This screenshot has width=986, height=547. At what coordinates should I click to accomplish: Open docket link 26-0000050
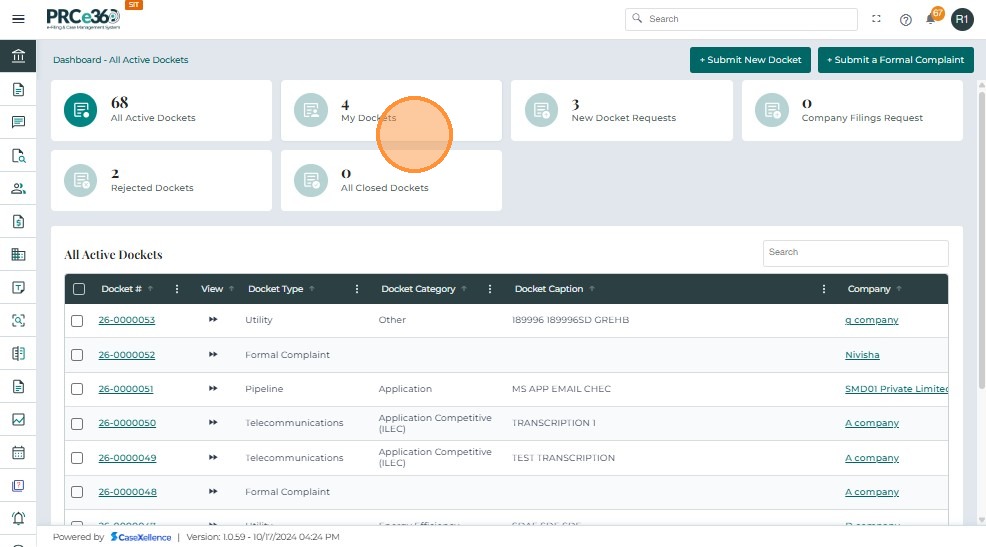tap(127, 423)
